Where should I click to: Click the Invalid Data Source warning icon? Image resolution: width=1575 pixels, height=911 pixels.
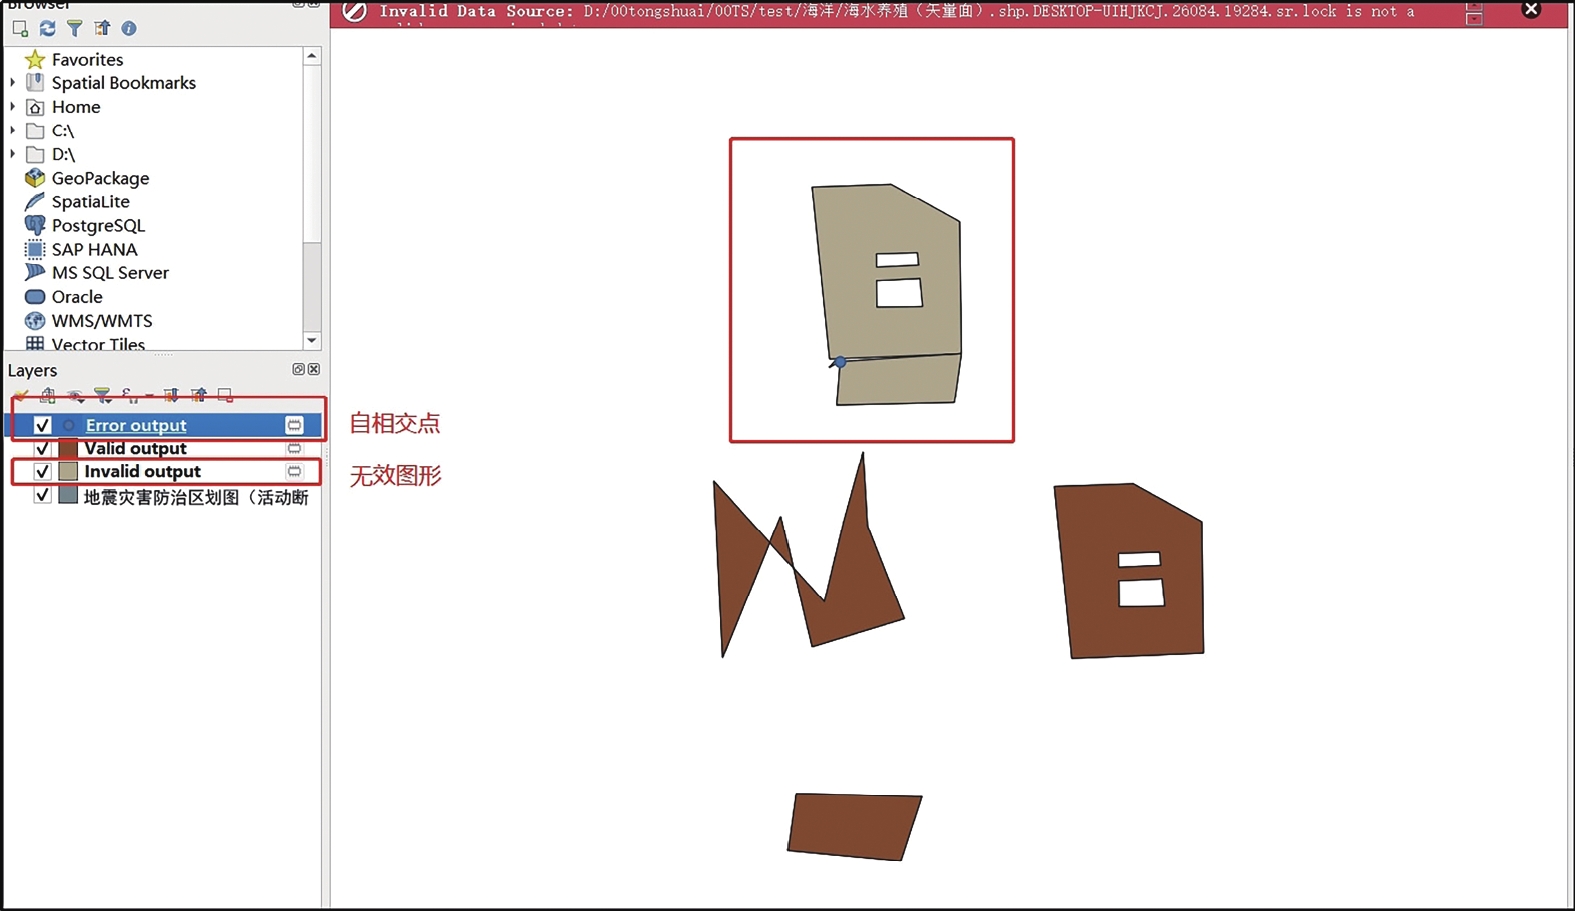click(x=354, y=11)
